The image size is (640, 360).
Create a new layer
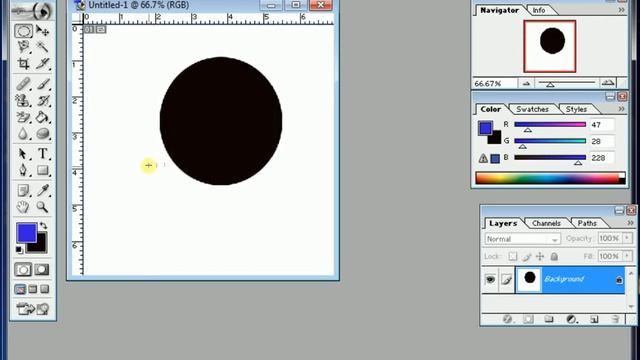point(594,319)
